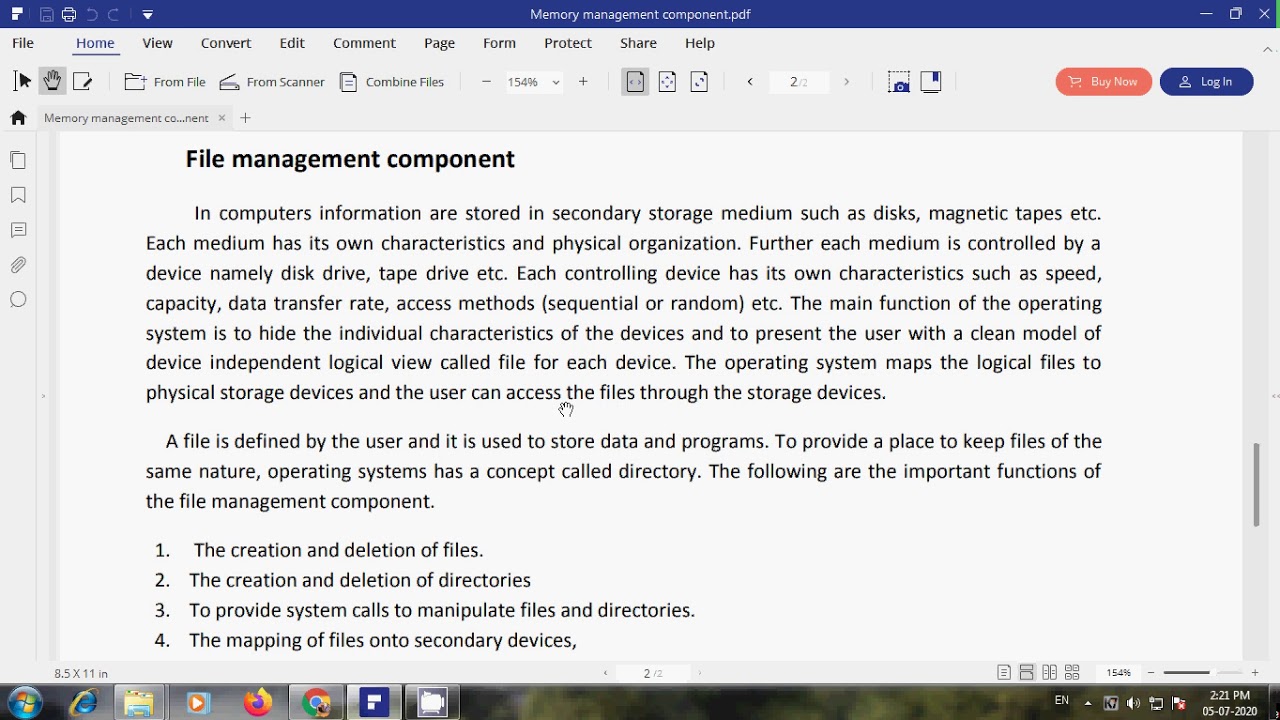Open the Search panel in sidebar

(x=18, y=299)
